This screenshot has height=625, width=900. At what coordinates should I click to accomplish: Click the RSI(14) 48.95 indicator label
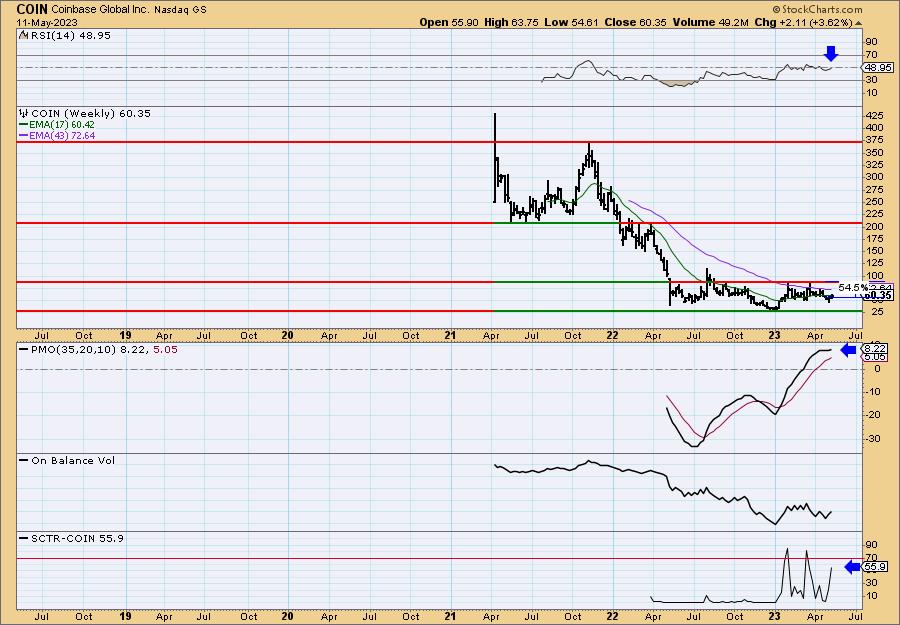[70, 35]
